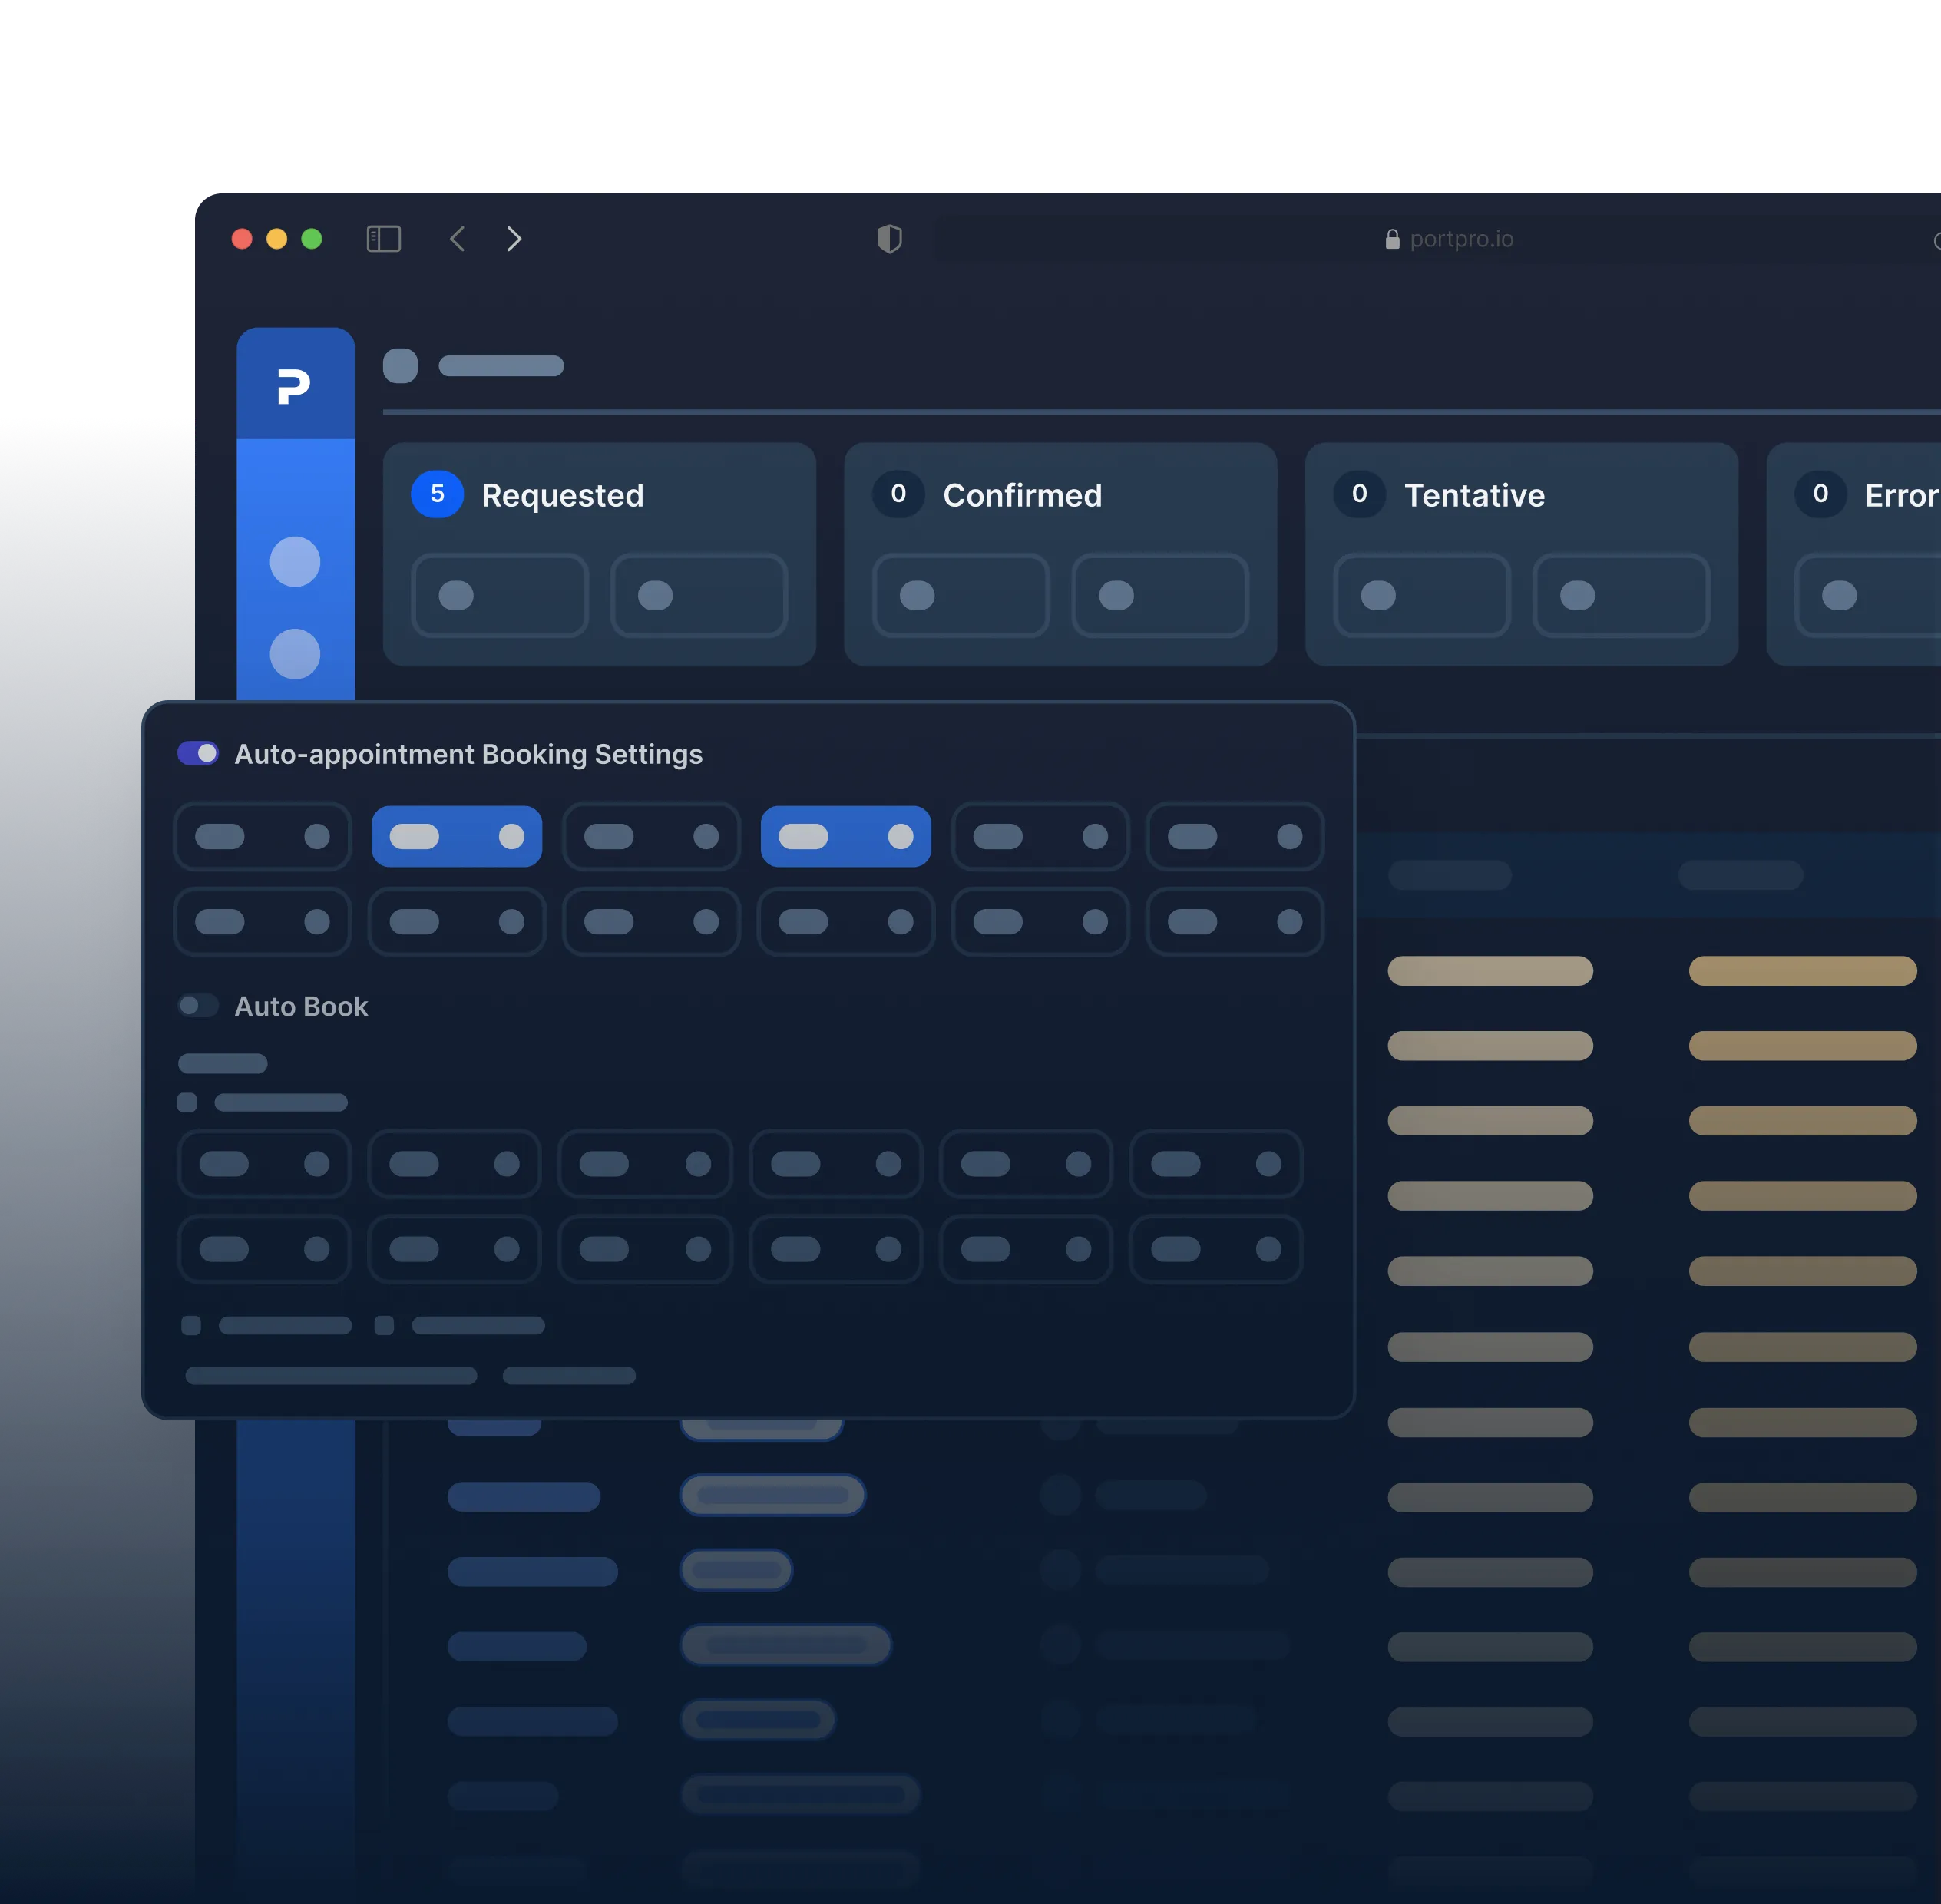Click the first box under Requested

tap(500, 596)
